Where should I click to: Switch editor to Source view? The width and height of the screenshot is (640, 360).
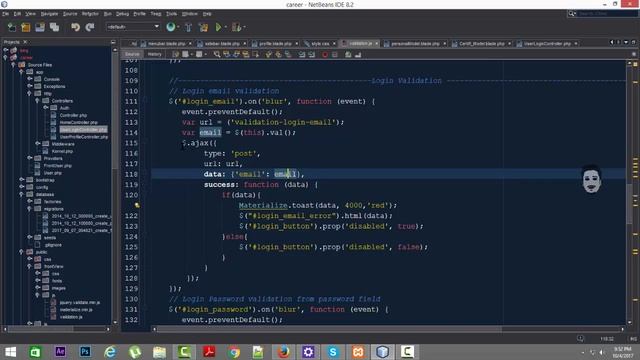pyautogui.click(x=132, y=54)
